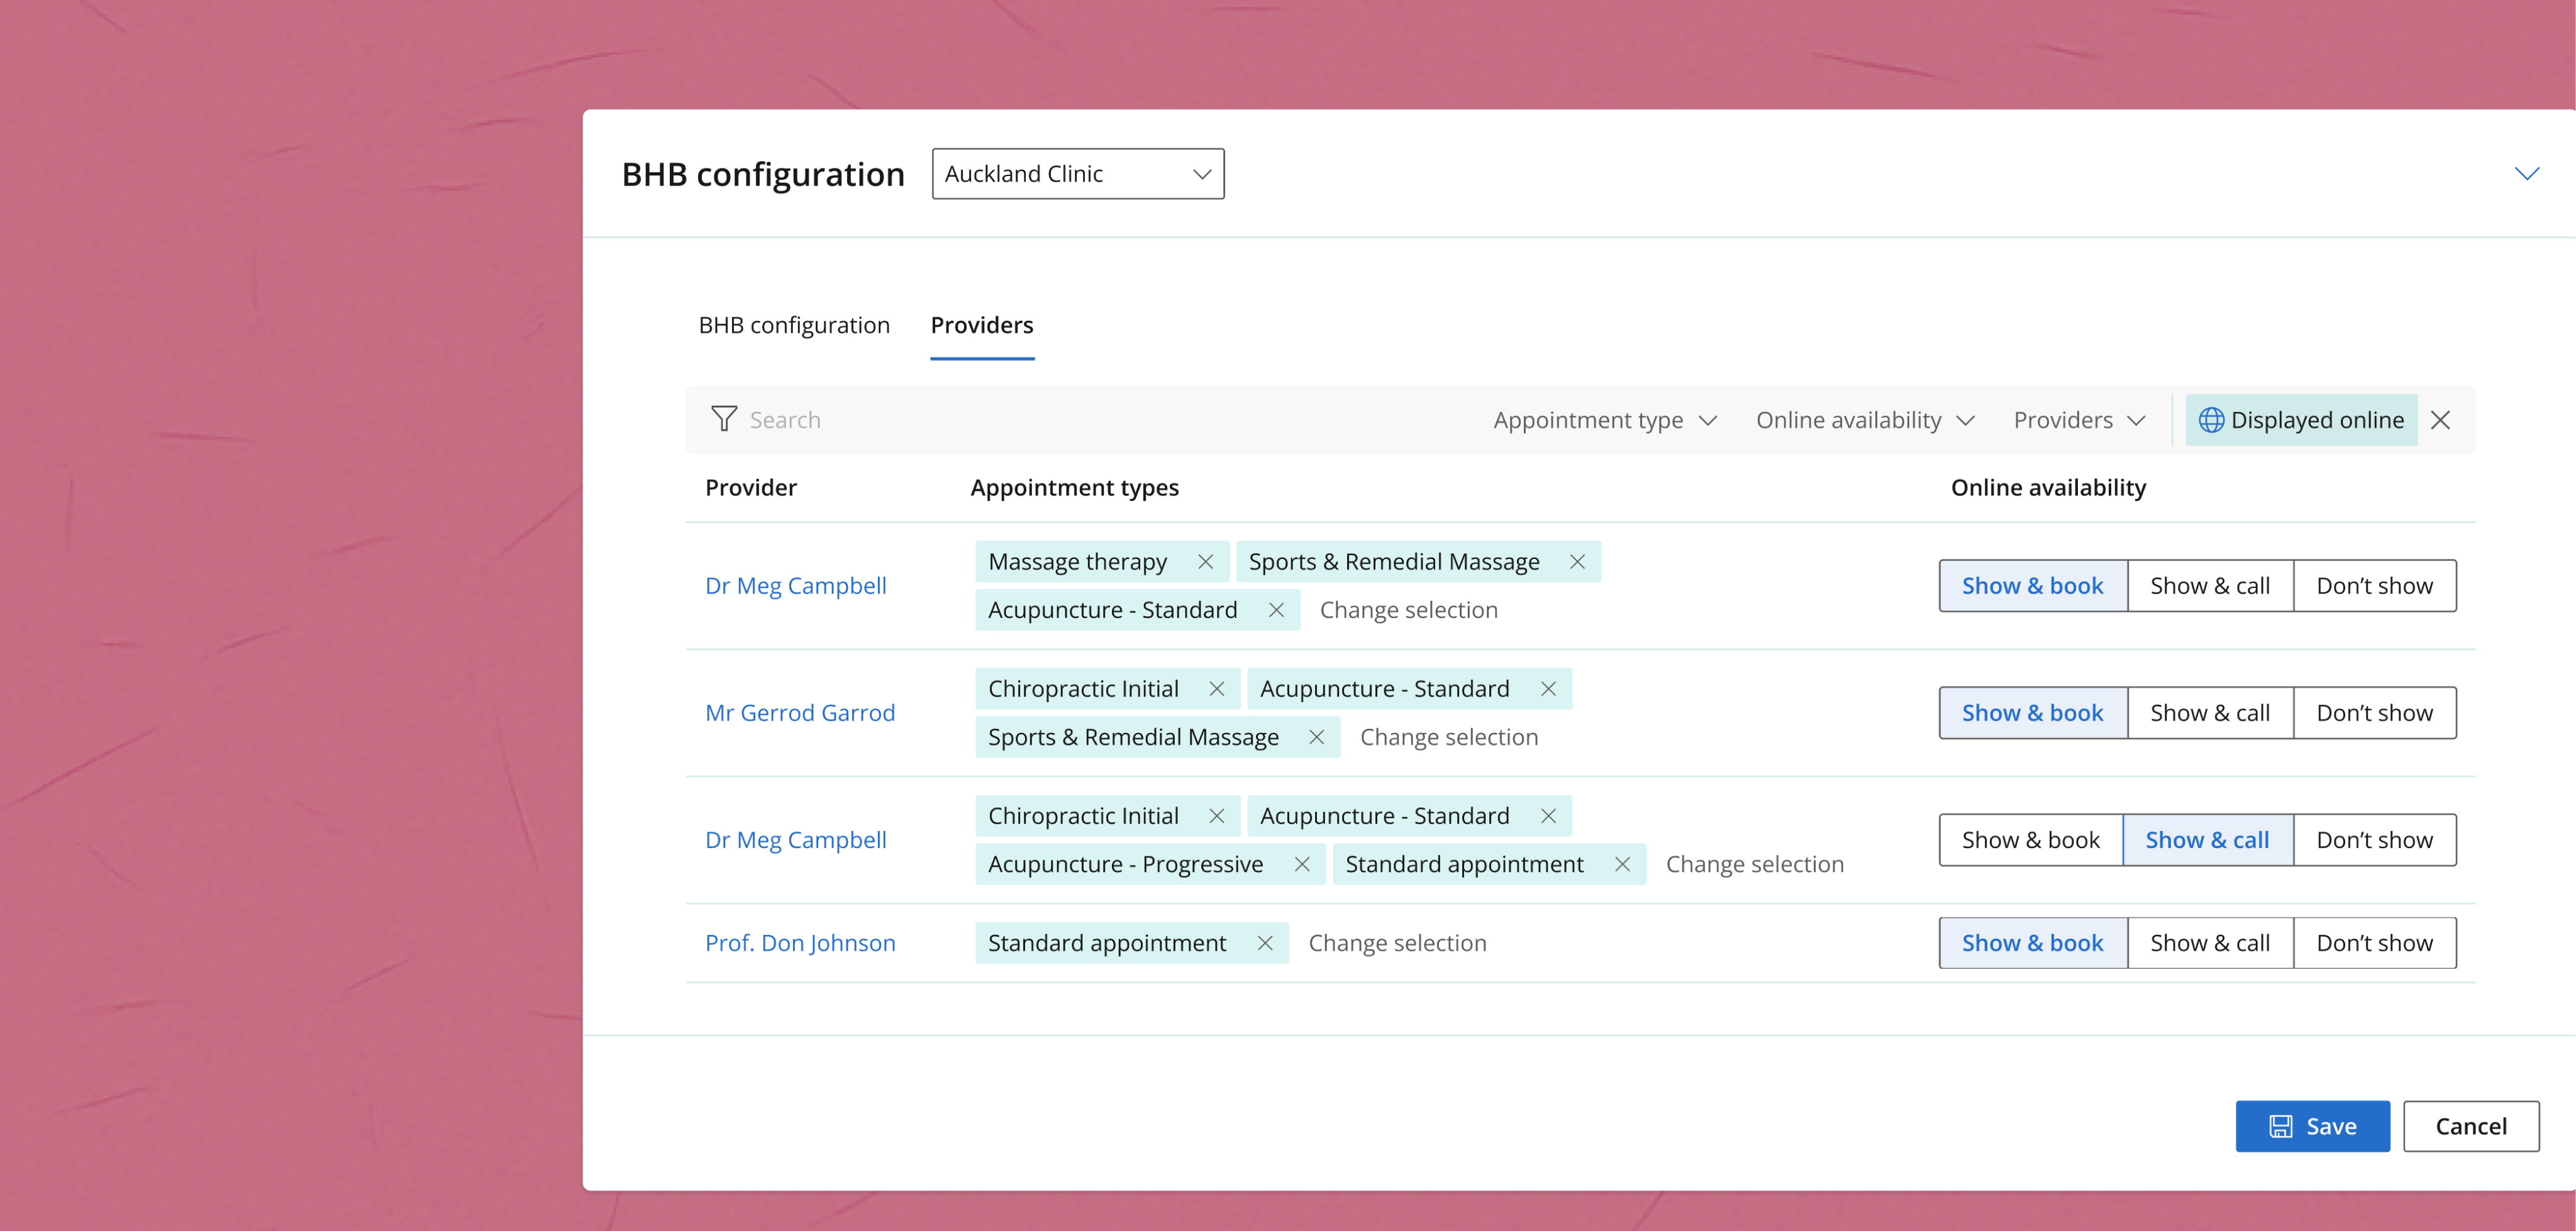Open the Auckland Clinic dropdown
Image resolution: width=2576 pixels, height=1231 pixels.
tap(1077, 174)
